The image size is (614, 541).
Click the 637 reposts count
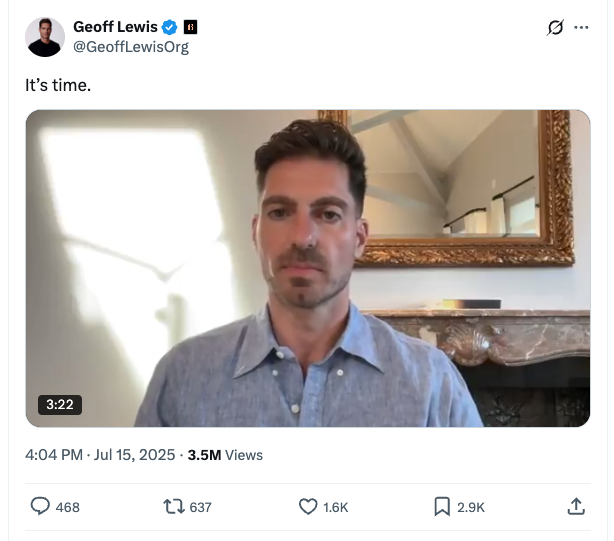click(200, 508)
